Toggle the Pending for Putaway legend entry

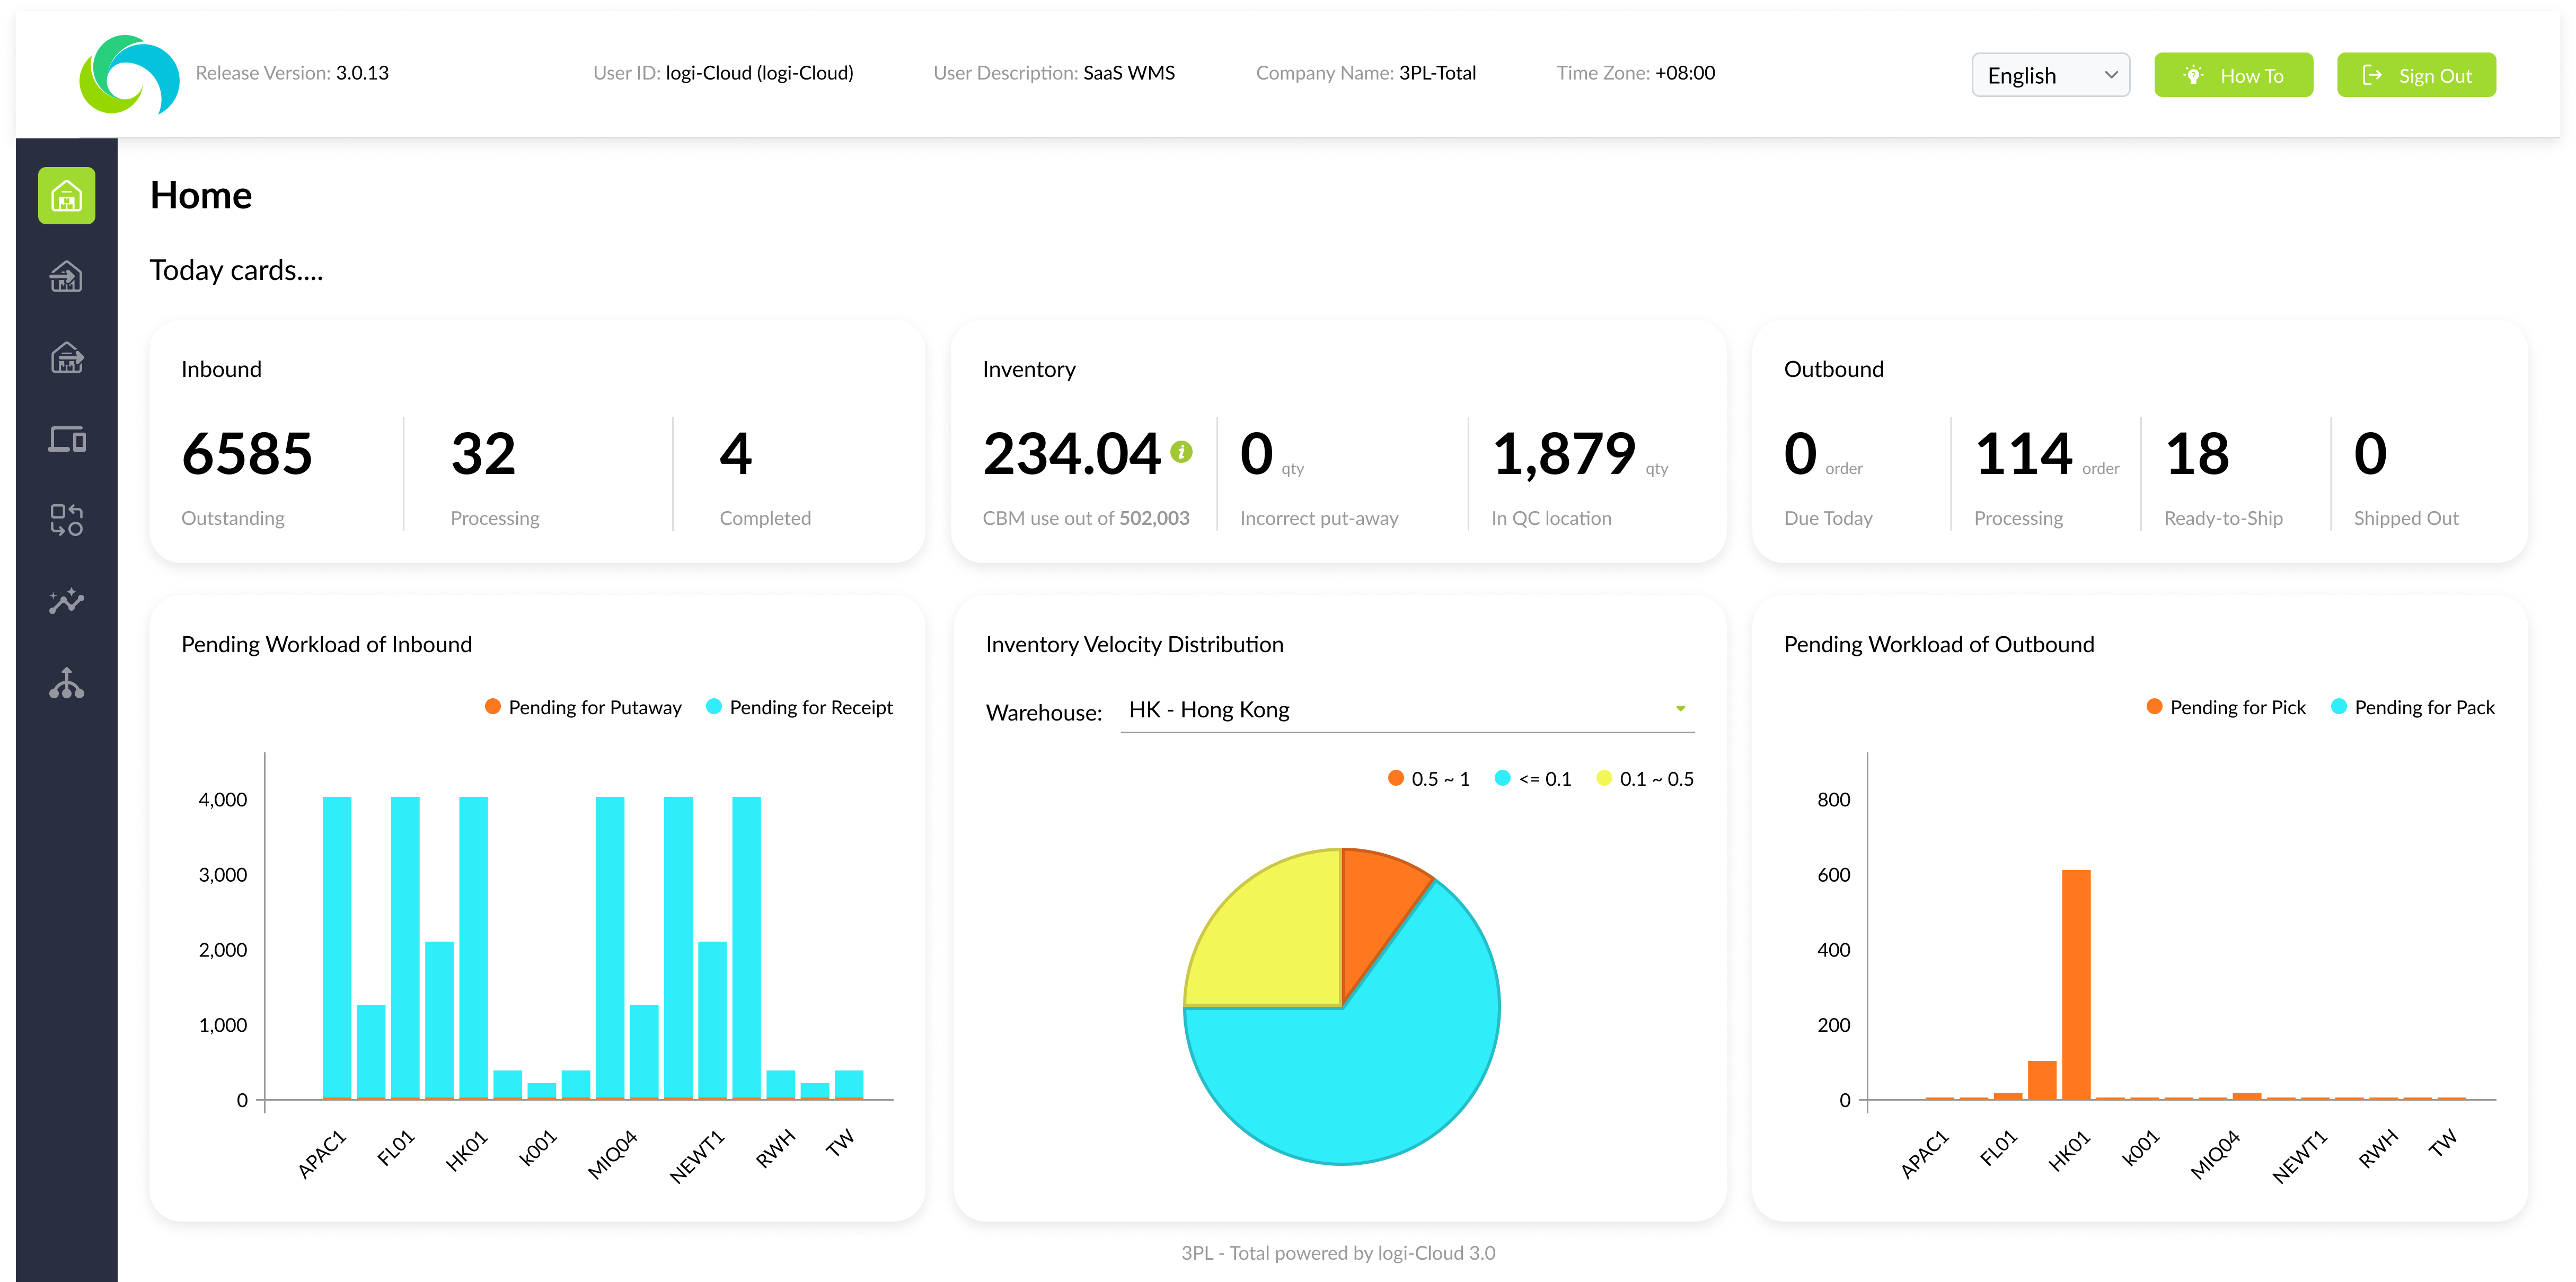583,707
